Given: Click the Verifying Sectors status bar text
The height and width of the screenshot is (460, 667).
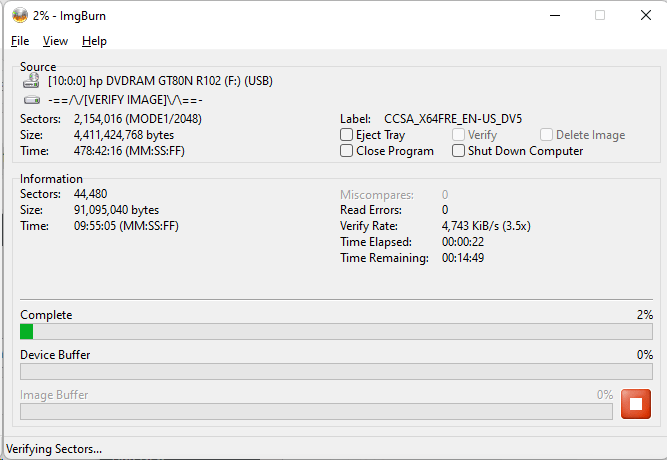Looking at the screenshot, I should click(x=55, y=449).
